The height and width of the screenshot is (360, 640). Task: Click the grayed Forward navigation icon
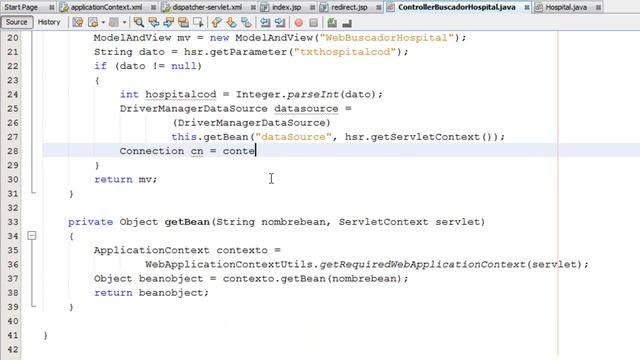pyautogui.click(x=114, y=22)
